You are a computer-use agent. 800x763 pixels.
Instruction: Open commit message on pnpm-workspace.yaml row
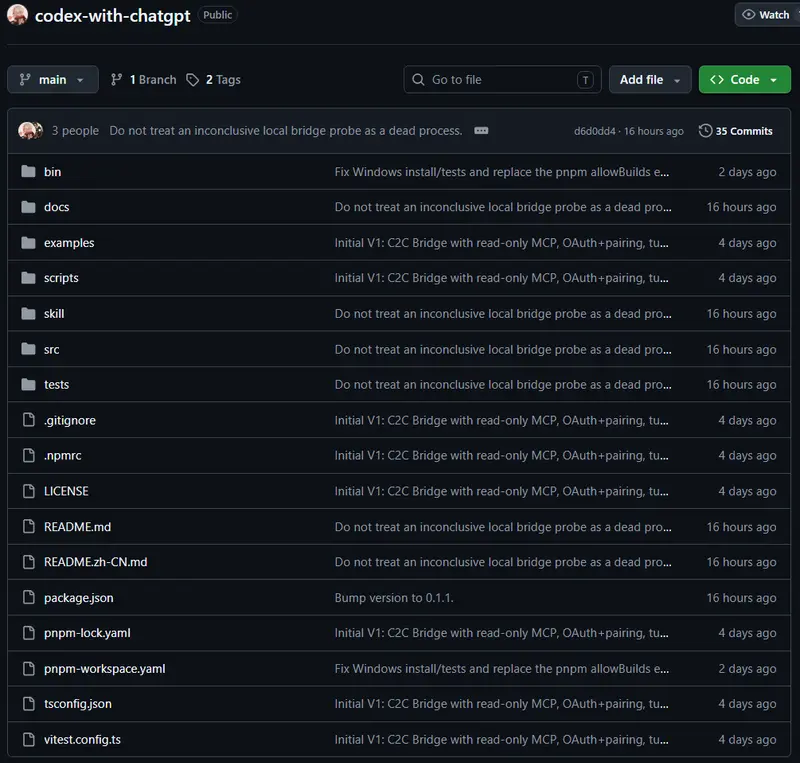(x=502, y=669)
